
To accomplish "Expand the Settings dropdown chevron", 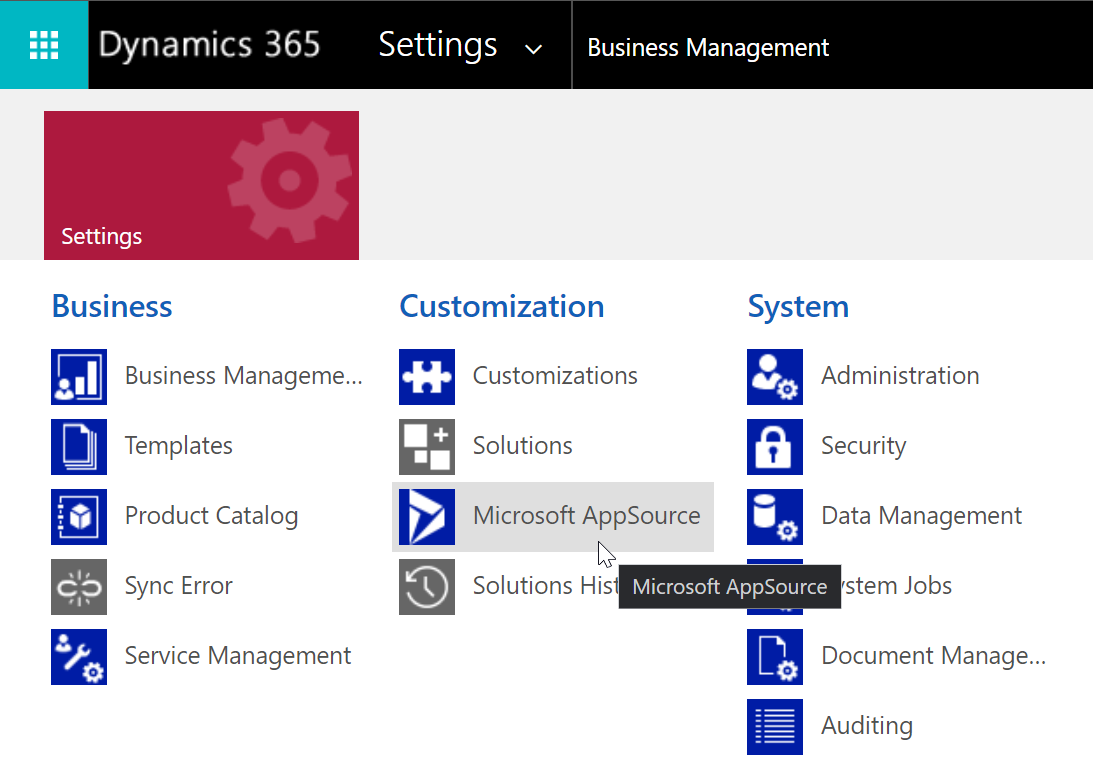I will [x=533, y=49].
